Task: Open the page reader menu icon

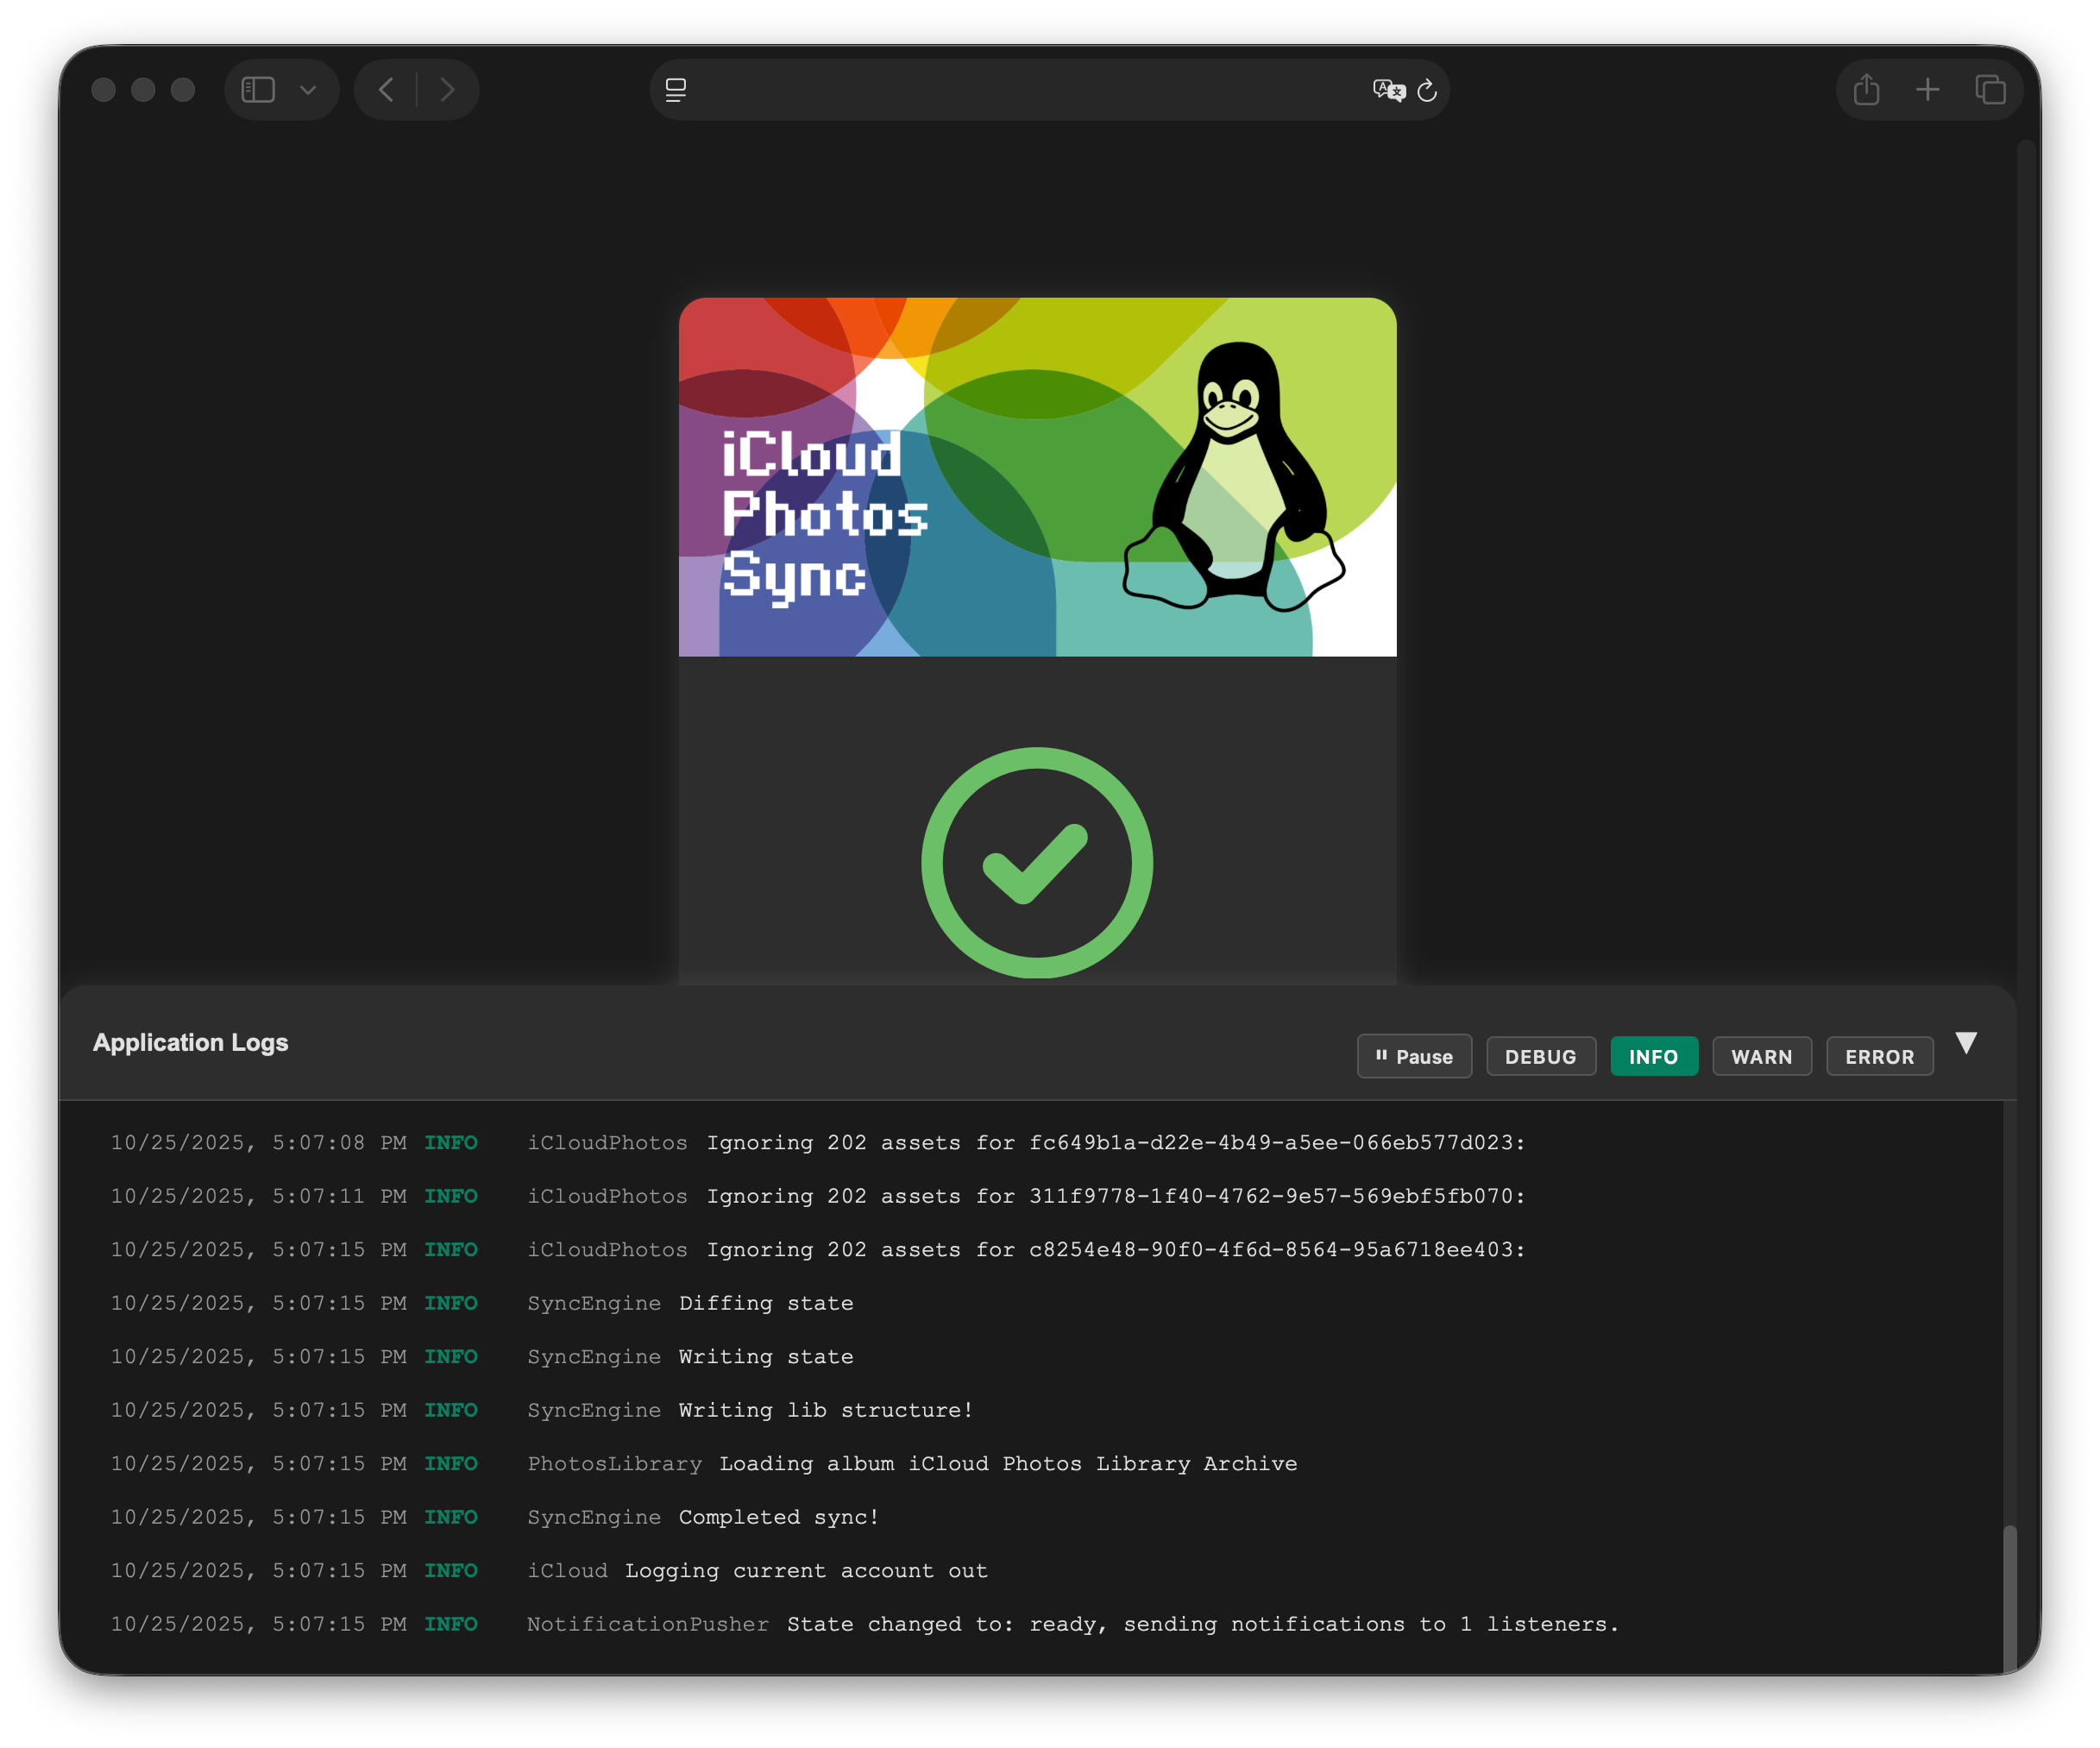Action: (x=676, y=90)
